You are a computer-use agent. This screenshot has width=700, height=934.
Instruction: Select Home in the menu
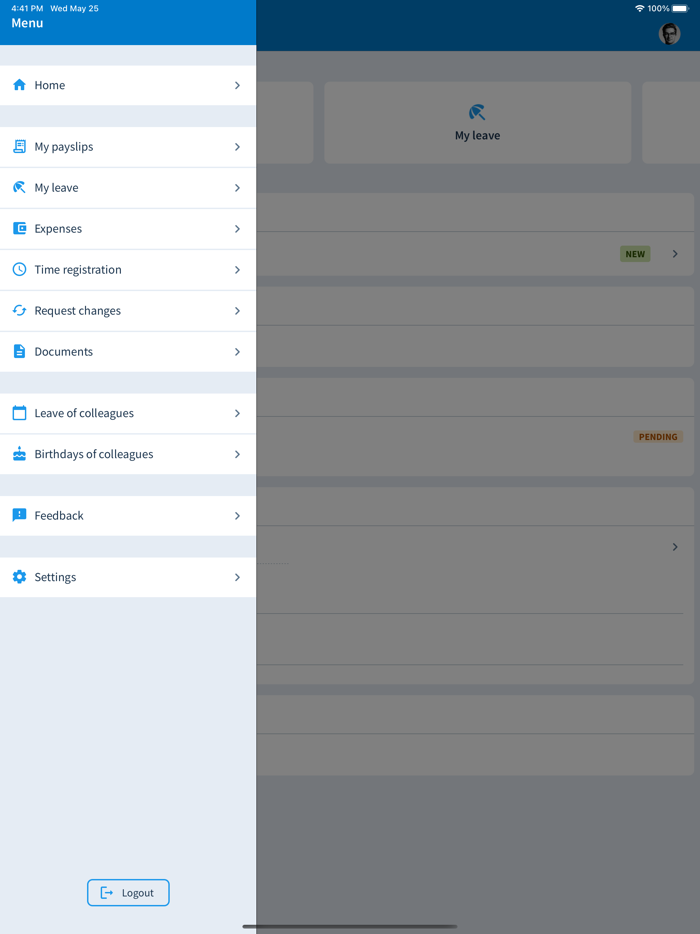(128, 85)
